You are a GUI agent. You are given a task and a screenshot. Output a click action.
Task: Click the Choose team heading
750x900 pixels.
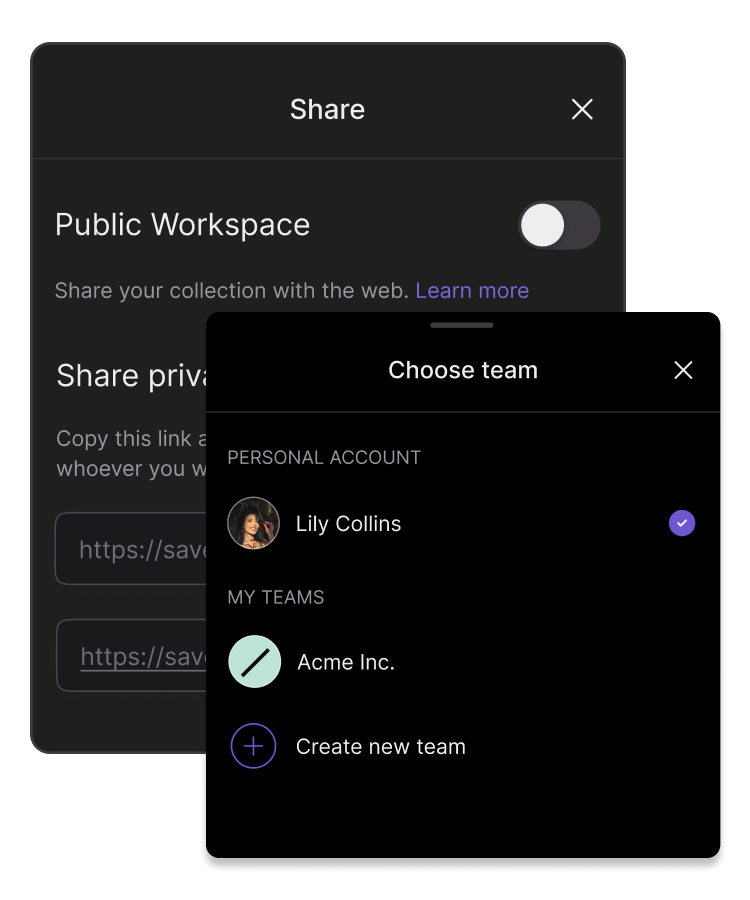463,371
